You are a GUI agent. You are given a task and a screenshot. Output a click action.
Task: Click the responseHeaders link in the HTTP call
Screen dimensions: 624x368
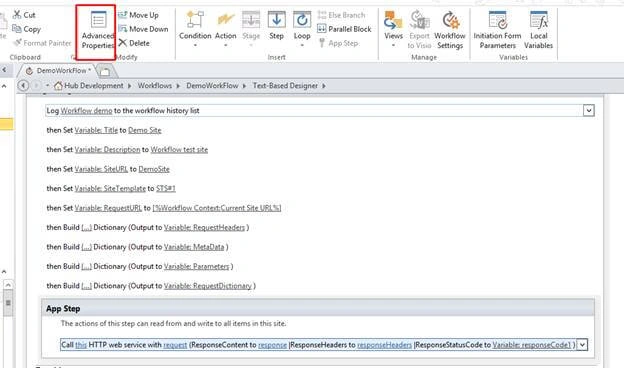pyautogui.click(x=384, y=345)
